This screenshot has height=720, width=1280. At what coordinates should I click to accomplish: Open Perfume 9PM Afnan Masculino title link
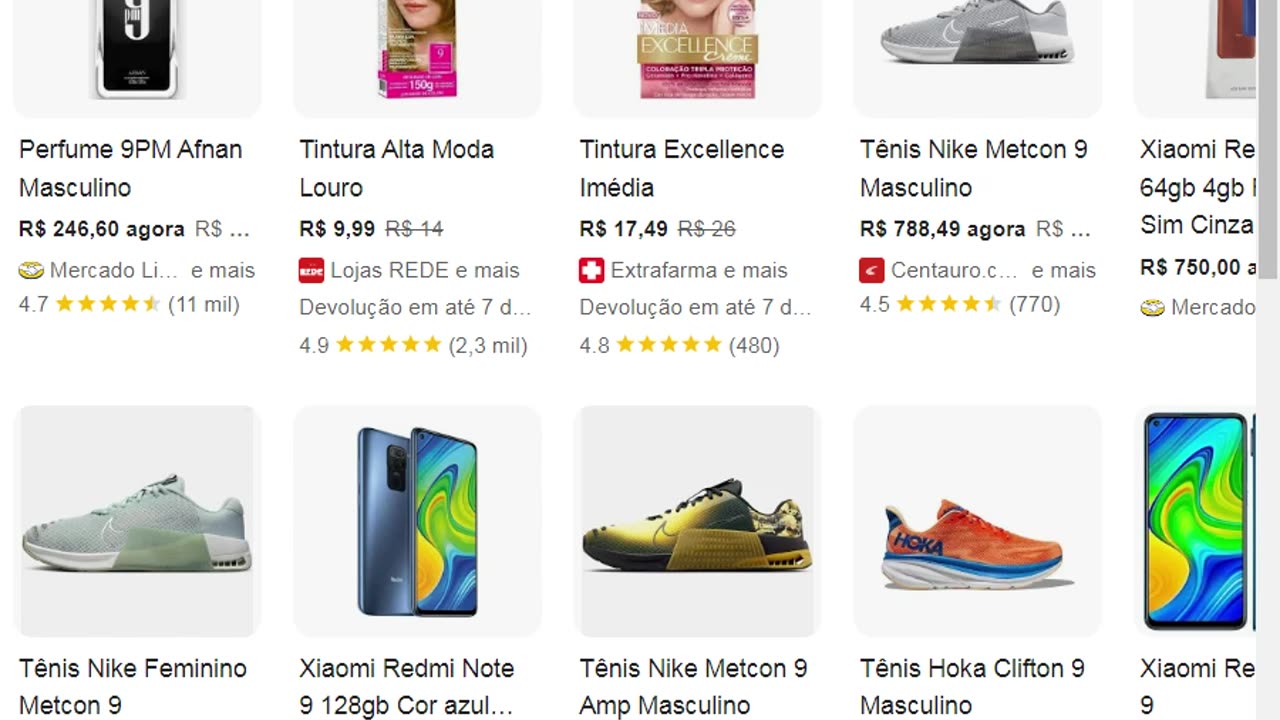[x=130, y=168]
